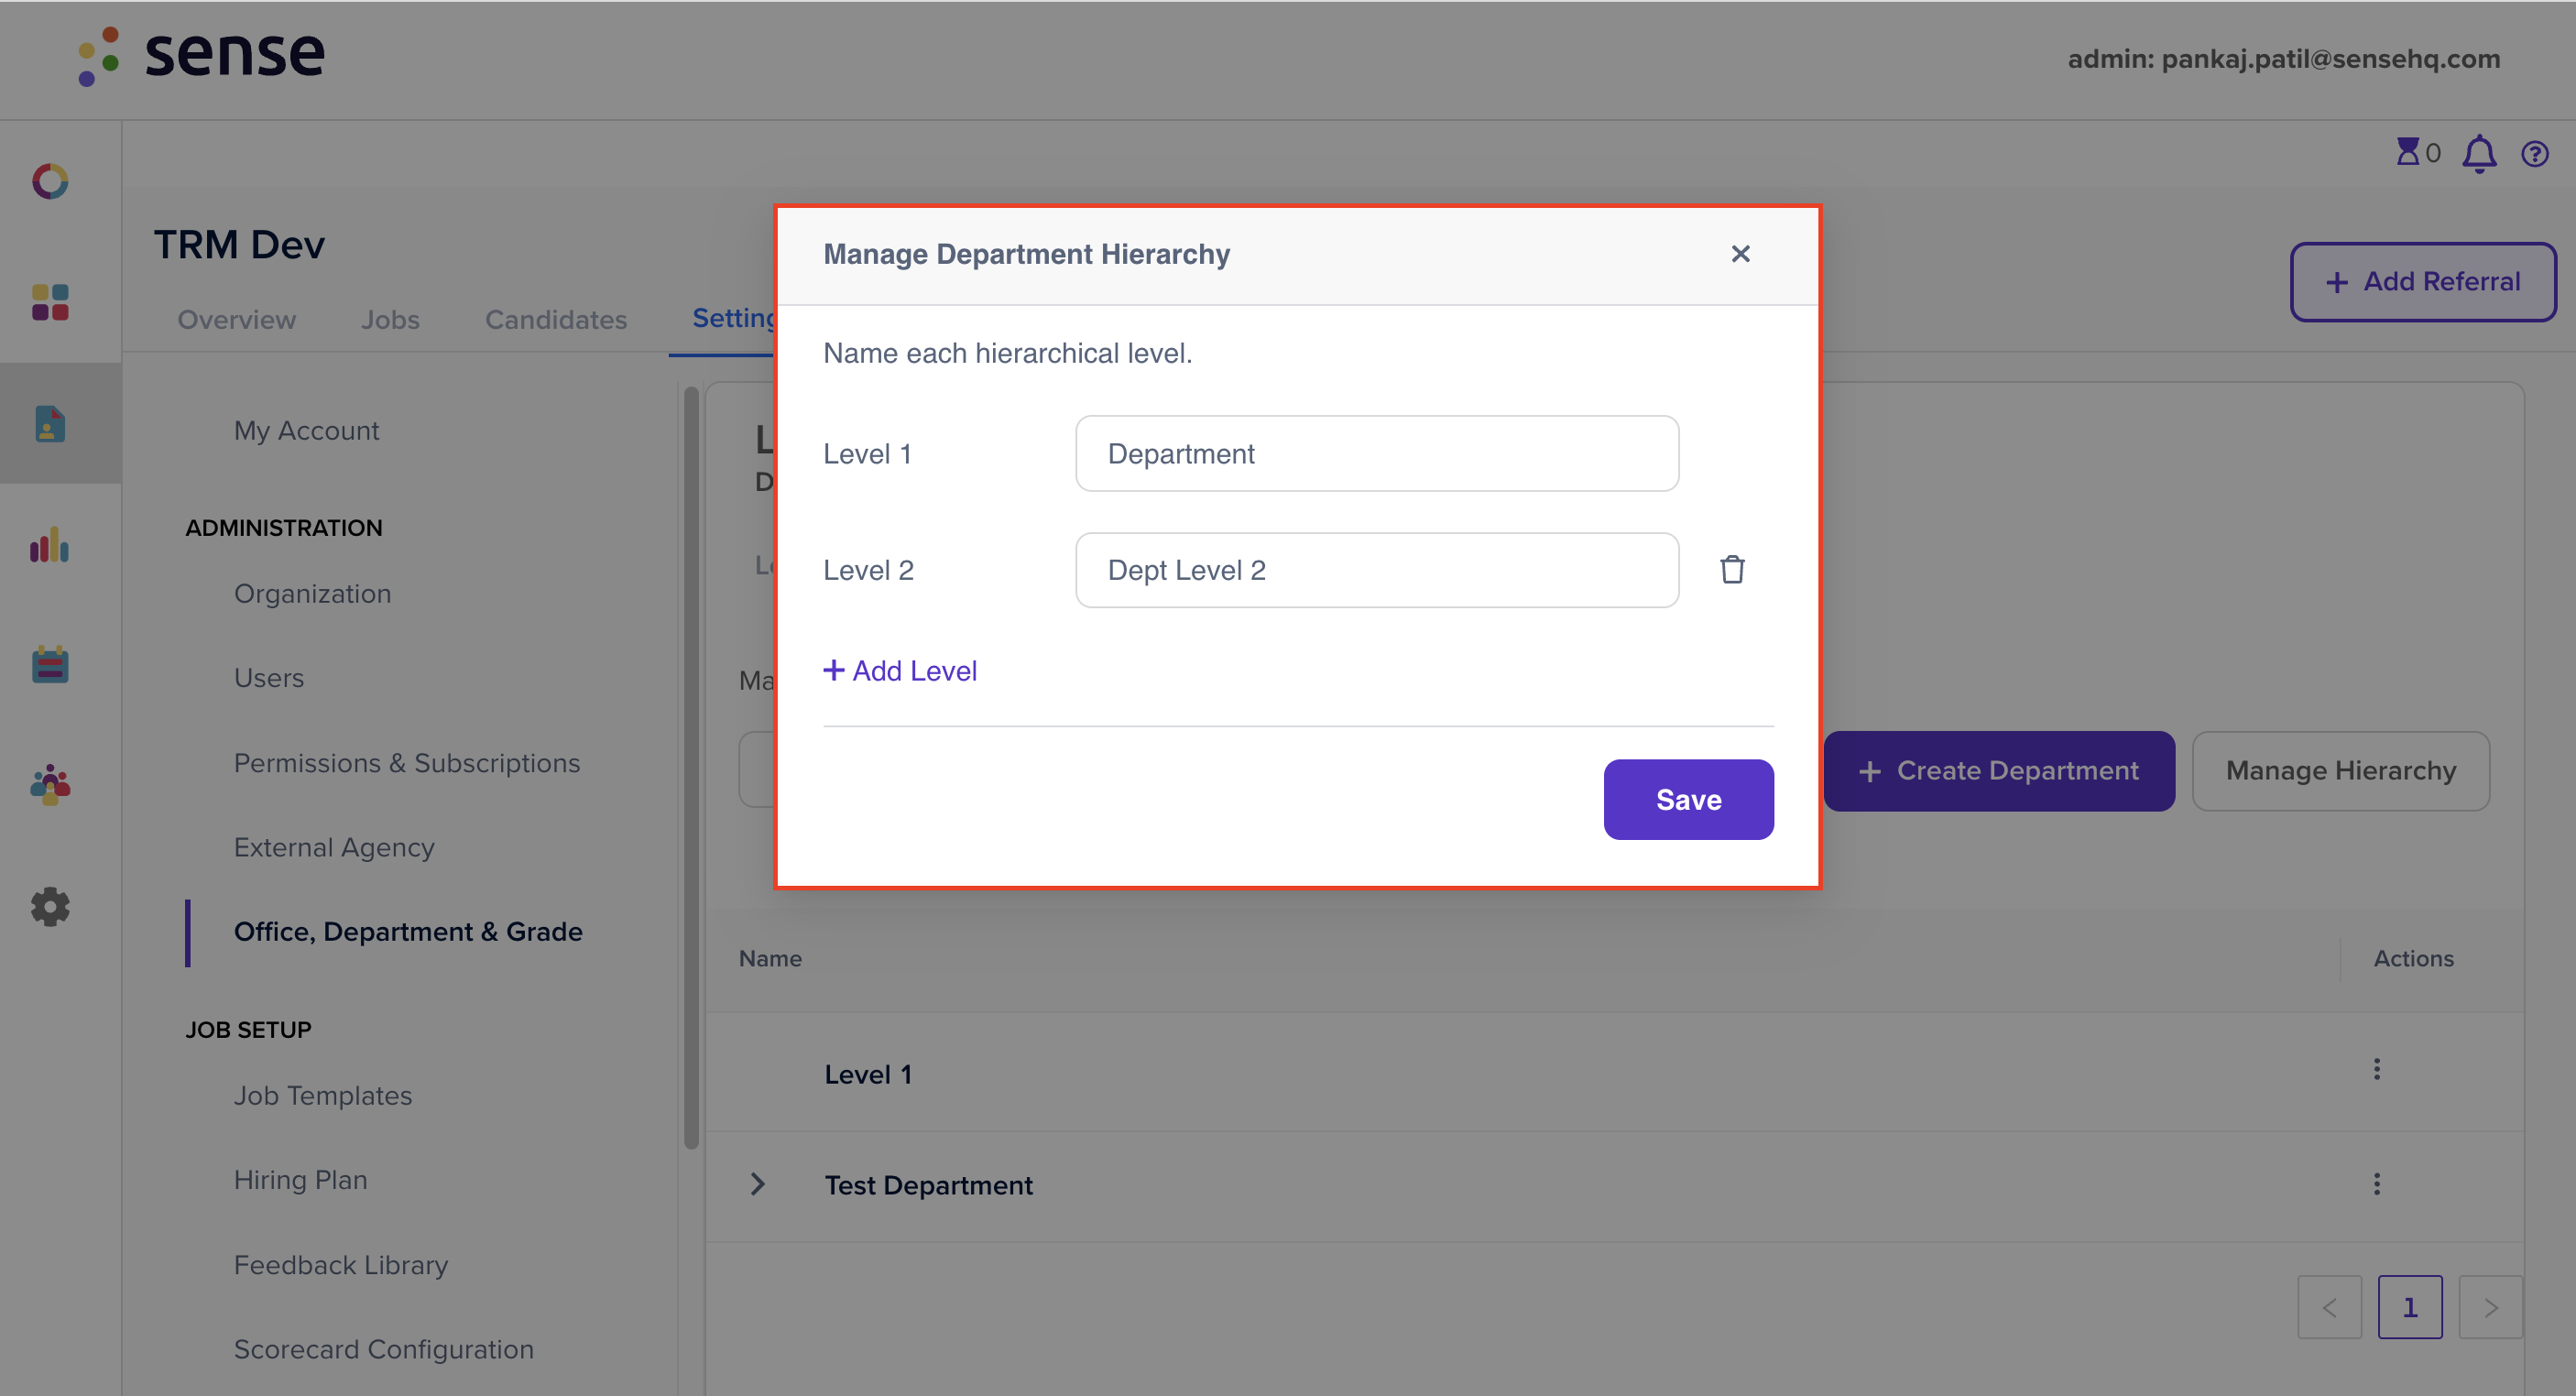The width and height of the screenshot is (2576, 1396).
Task: Close the Manage Department Hierarchy dialog
Action: click(1740, 254)
